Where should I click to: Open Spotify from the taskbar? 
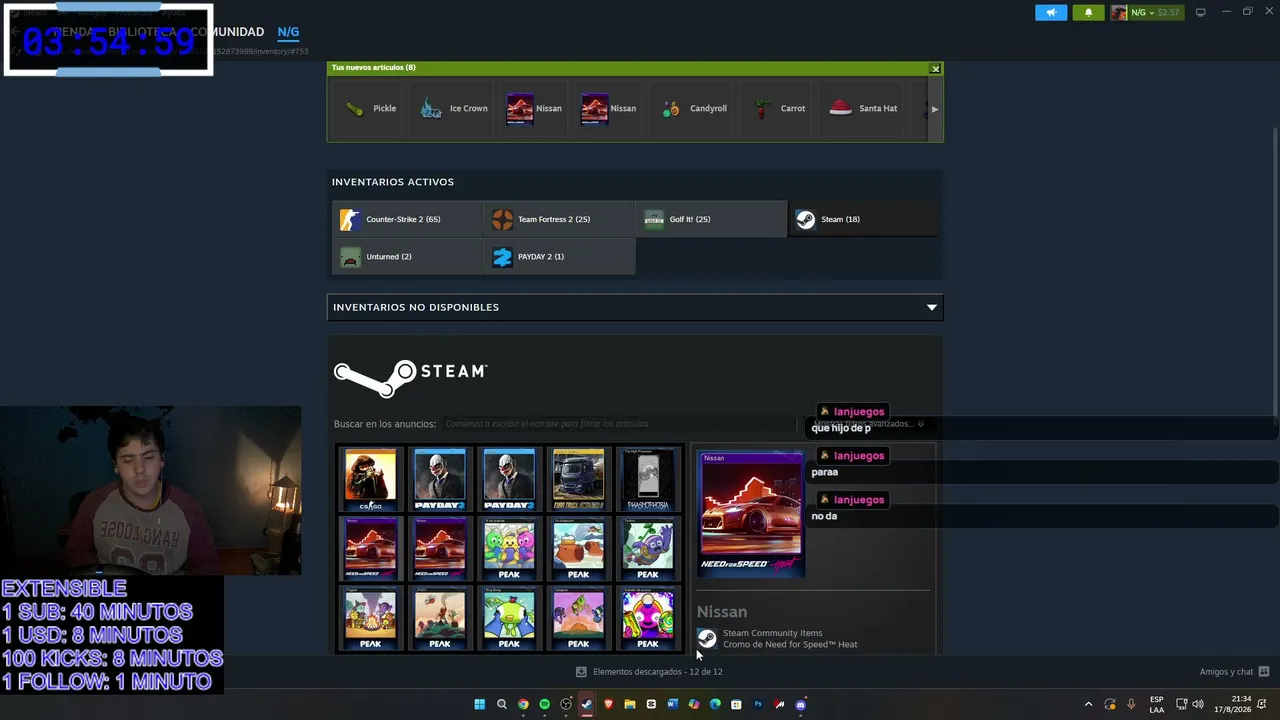click(x=544, y=704)
